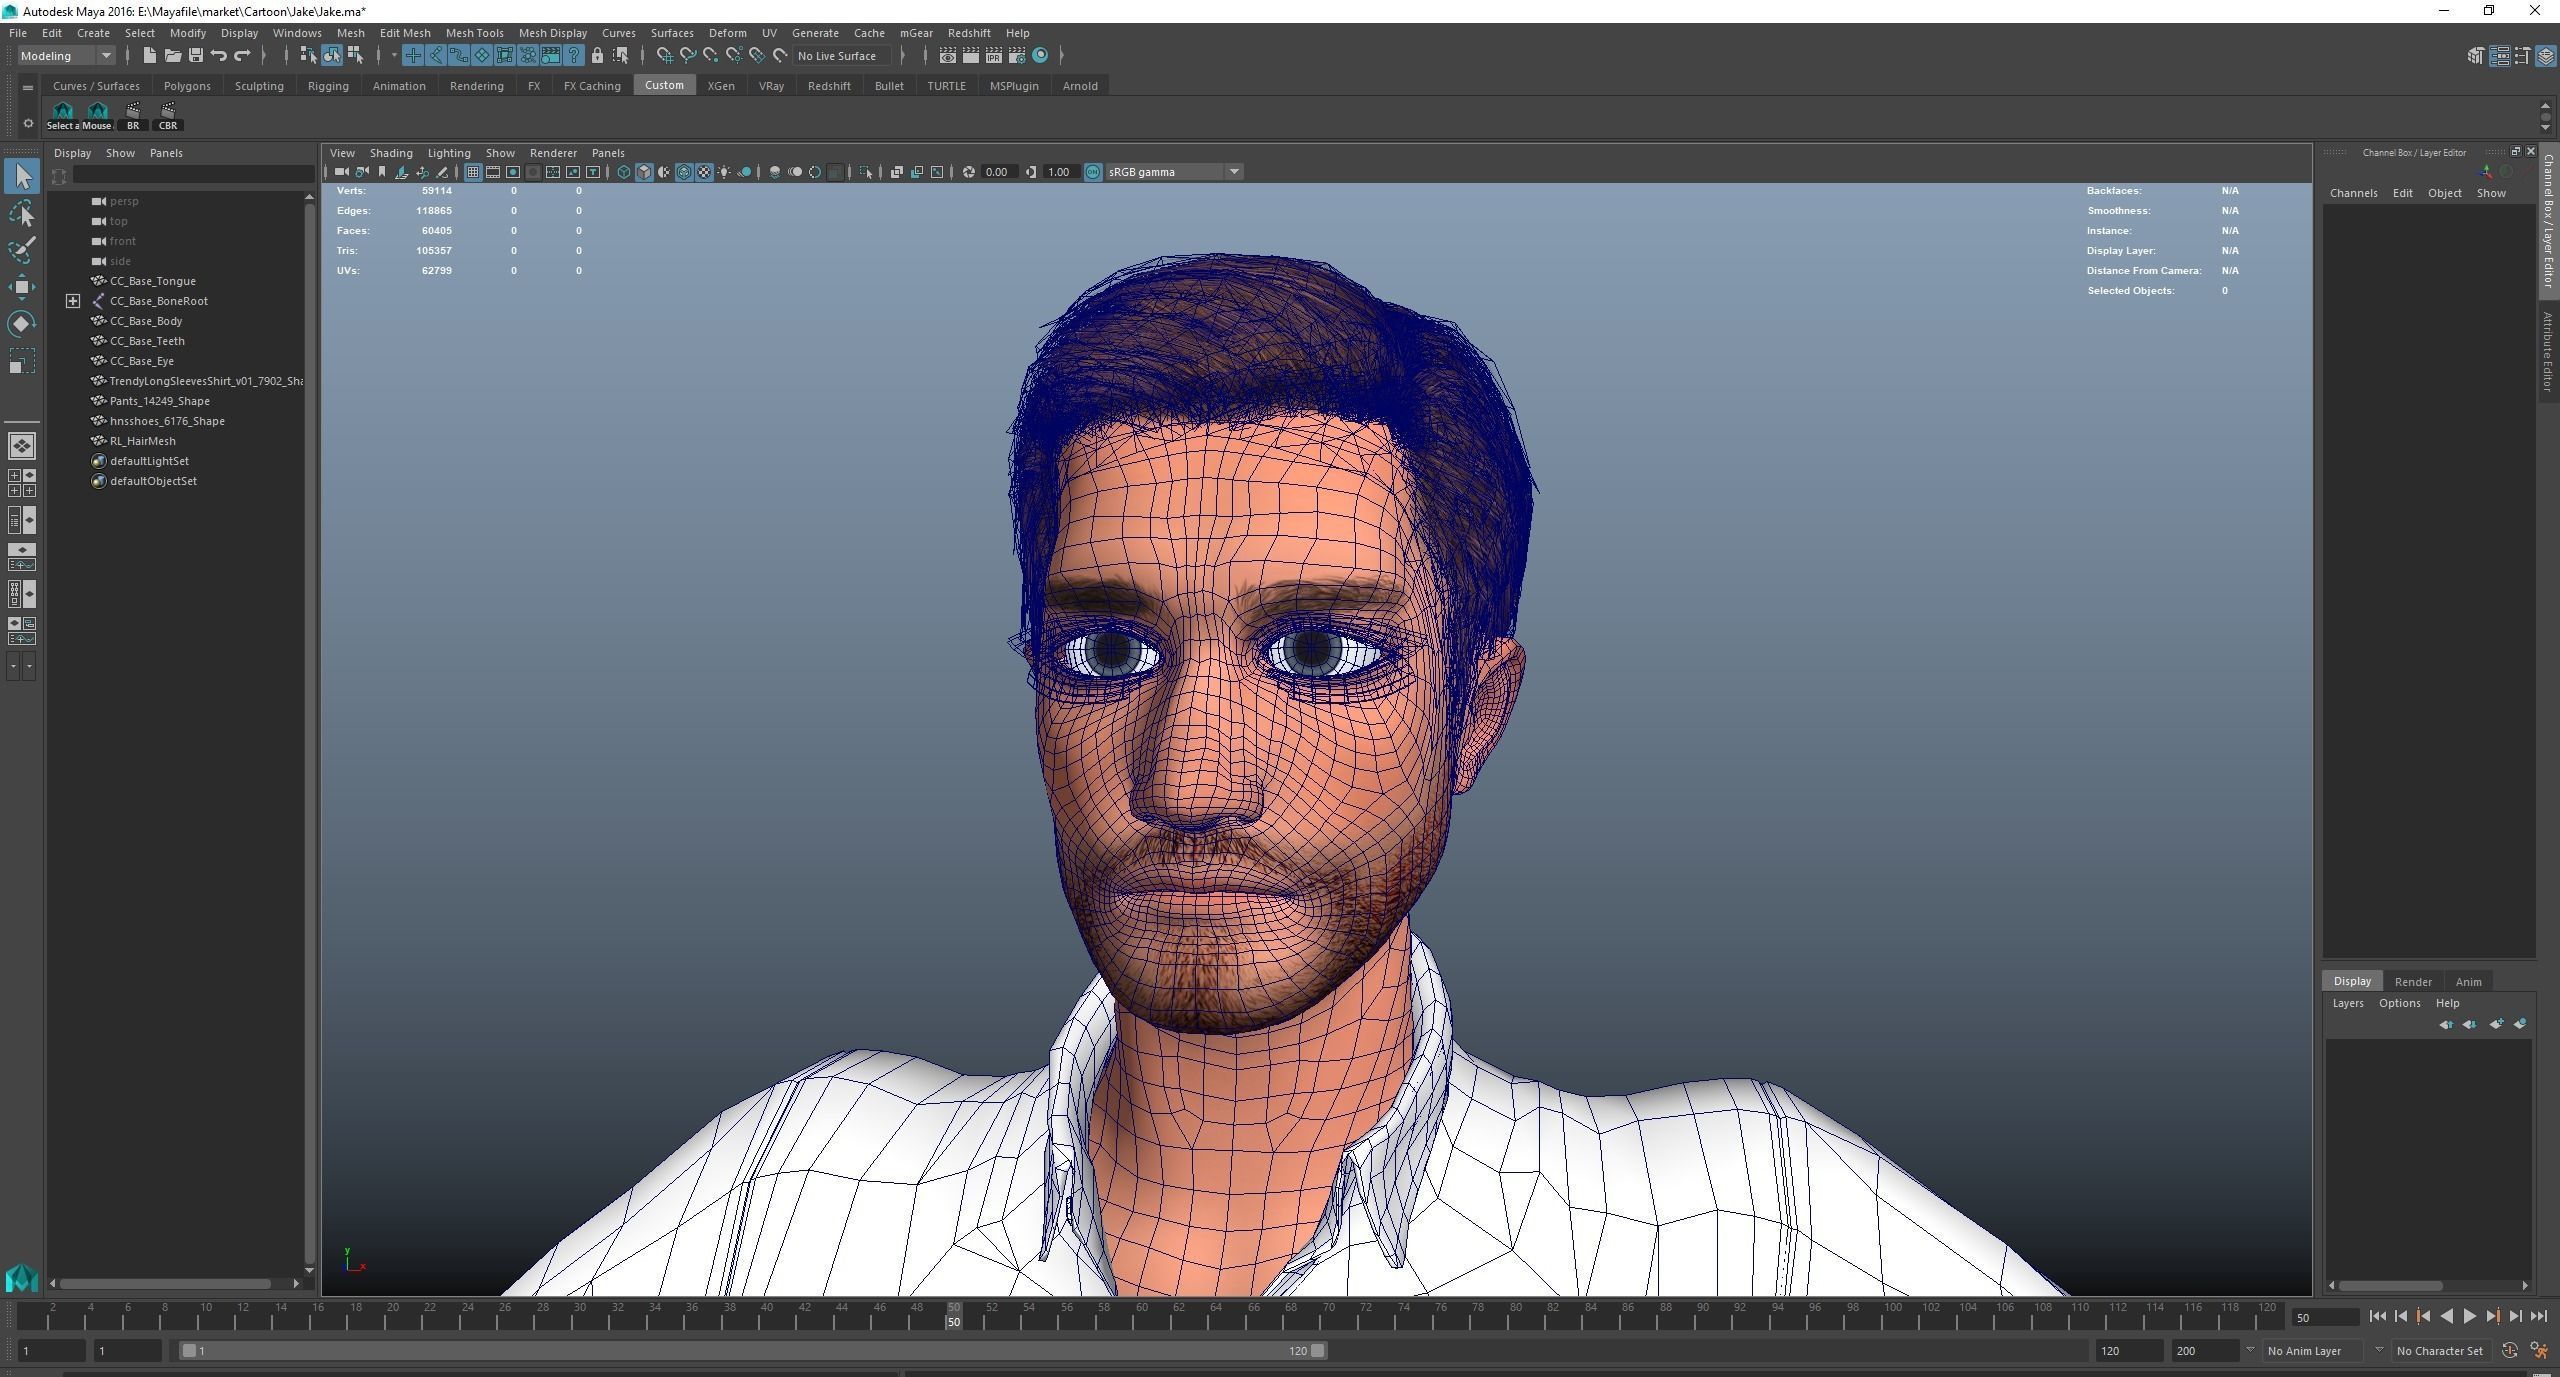
Task: Click the CBR shelf button
Action: tap(168, 115)
